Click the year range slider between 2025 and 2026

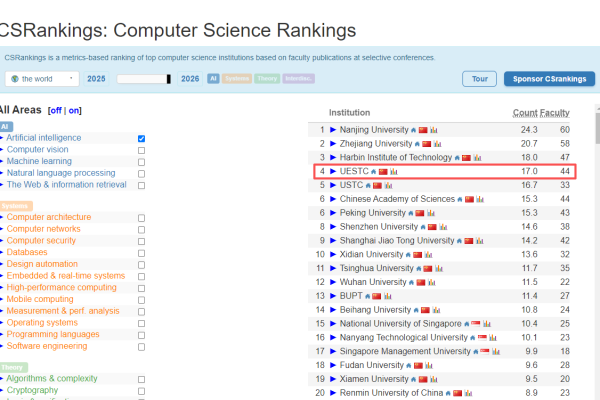point(143,78)
